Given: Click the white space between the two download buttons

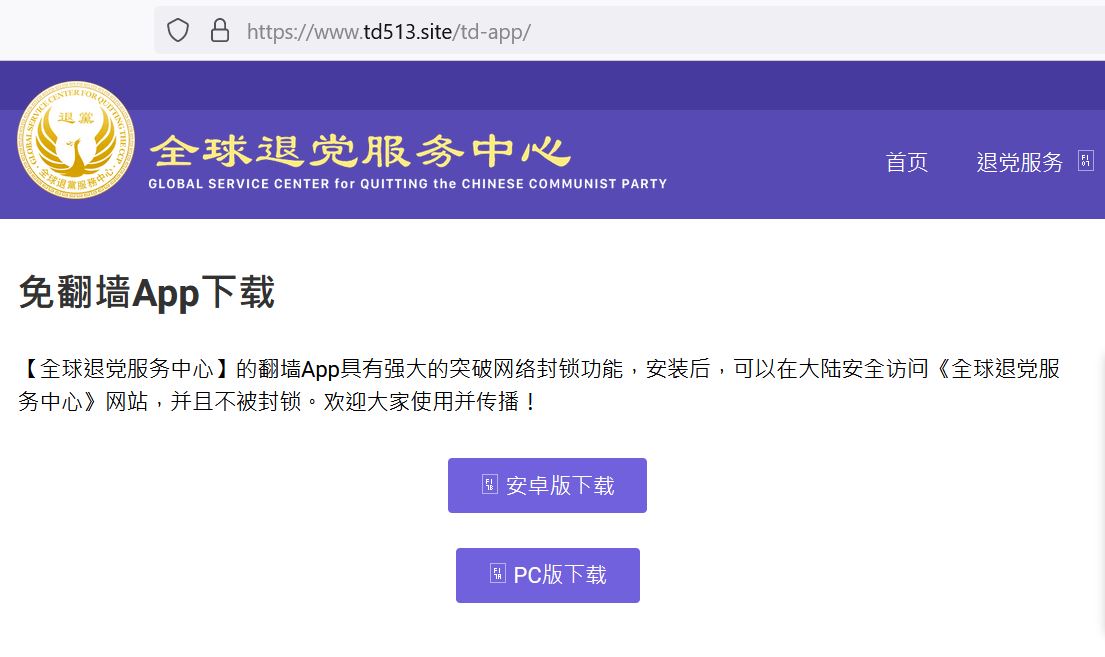Looking at the screenshot, I should tap(548, 530).
